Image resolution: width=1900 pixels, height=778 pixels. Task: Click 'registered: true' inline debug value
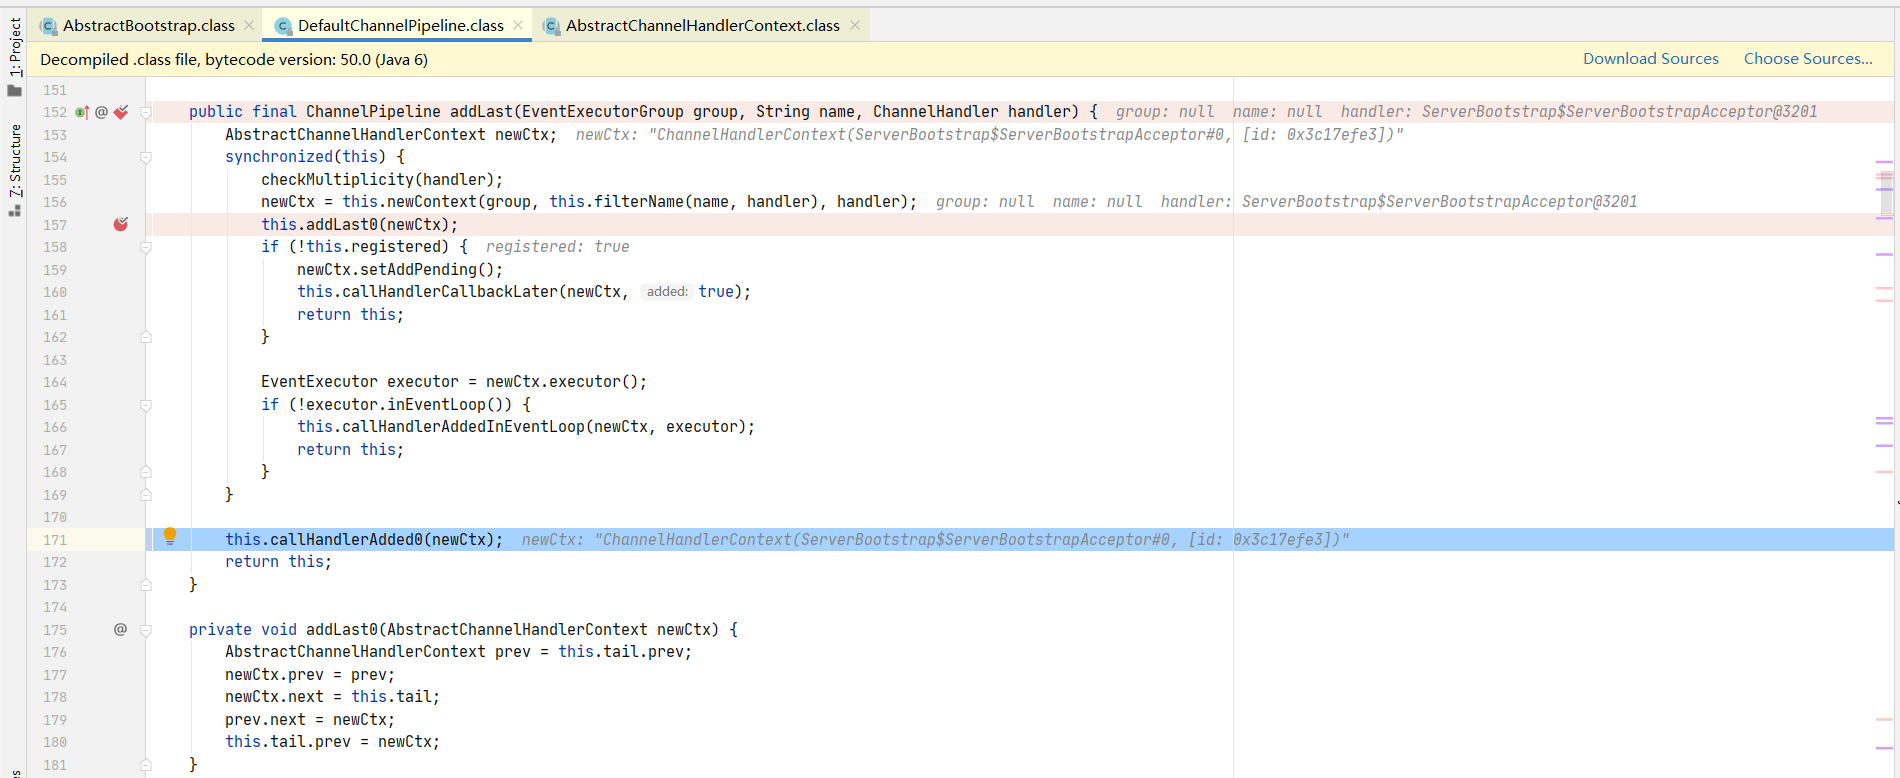coord(558,247)
